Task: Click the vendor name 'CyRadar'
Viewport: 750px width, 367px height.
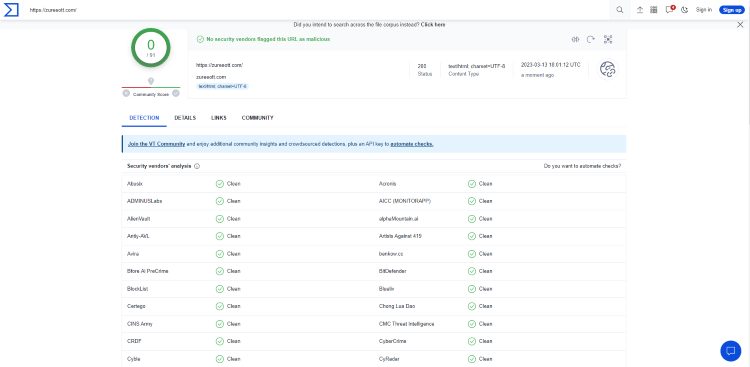Action: click(389, 359)
